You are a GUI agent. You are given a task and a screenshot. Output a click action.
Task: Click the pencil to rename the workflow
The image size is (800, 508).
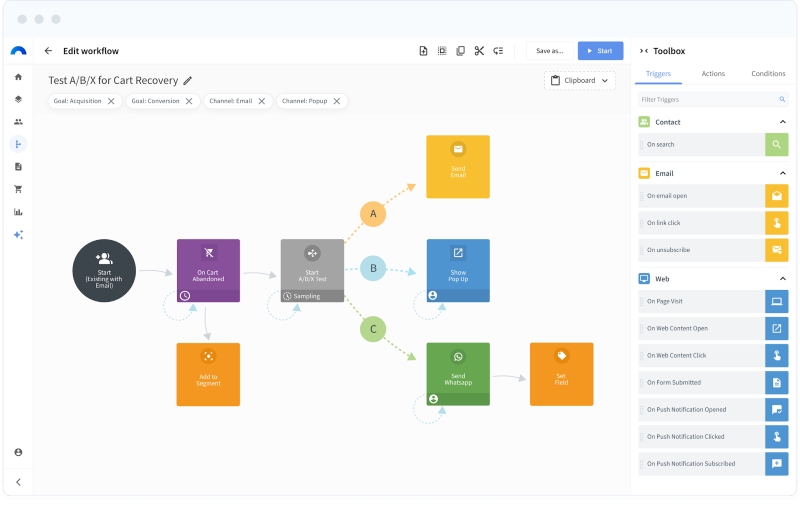click(x=188, y=81)
